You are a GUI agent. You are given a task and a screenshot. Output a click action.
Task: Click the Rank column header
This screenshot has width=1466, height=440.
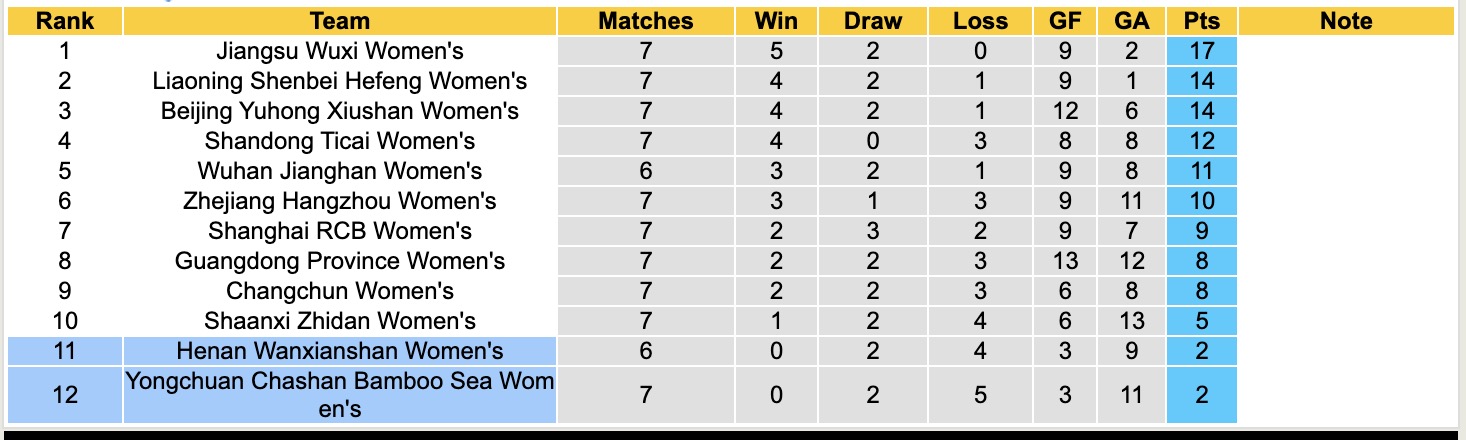tap(64, 21)
